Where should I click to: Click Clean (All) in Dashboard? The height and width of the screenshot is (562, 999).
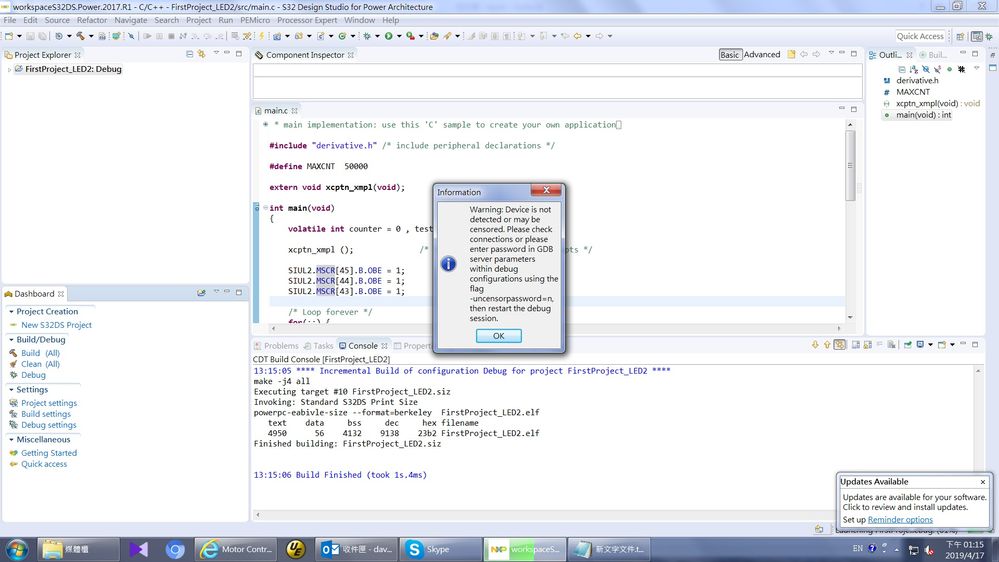tap(40, 364)
